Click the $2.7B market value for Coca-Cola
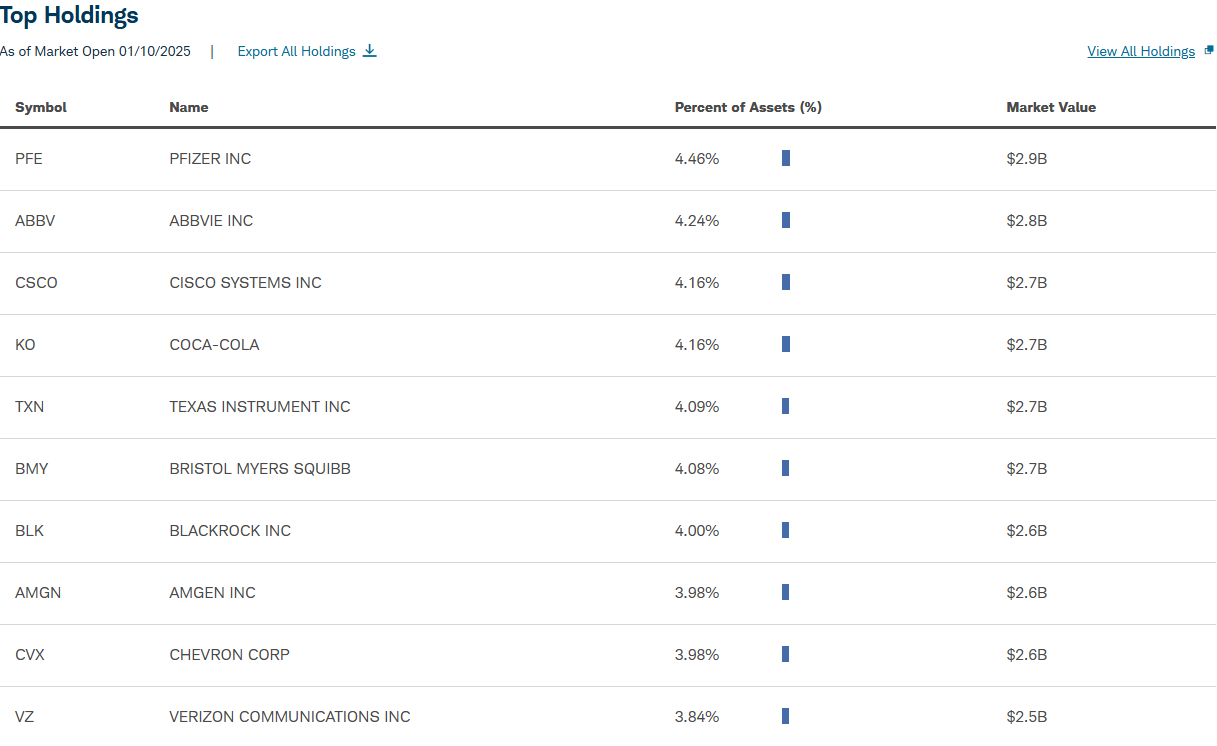 pos(1027,344)
